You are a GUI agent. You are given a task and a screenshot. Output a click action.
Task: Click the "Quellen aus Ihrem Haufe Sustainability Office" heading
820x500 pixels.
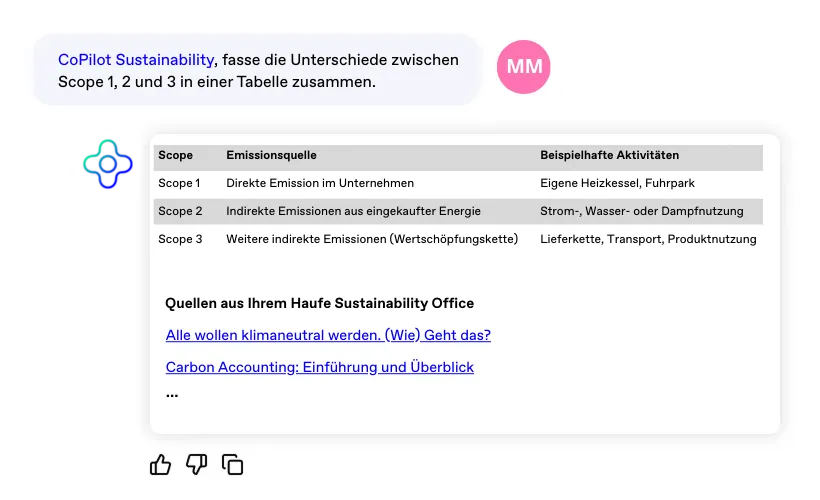tap(320, 303)
